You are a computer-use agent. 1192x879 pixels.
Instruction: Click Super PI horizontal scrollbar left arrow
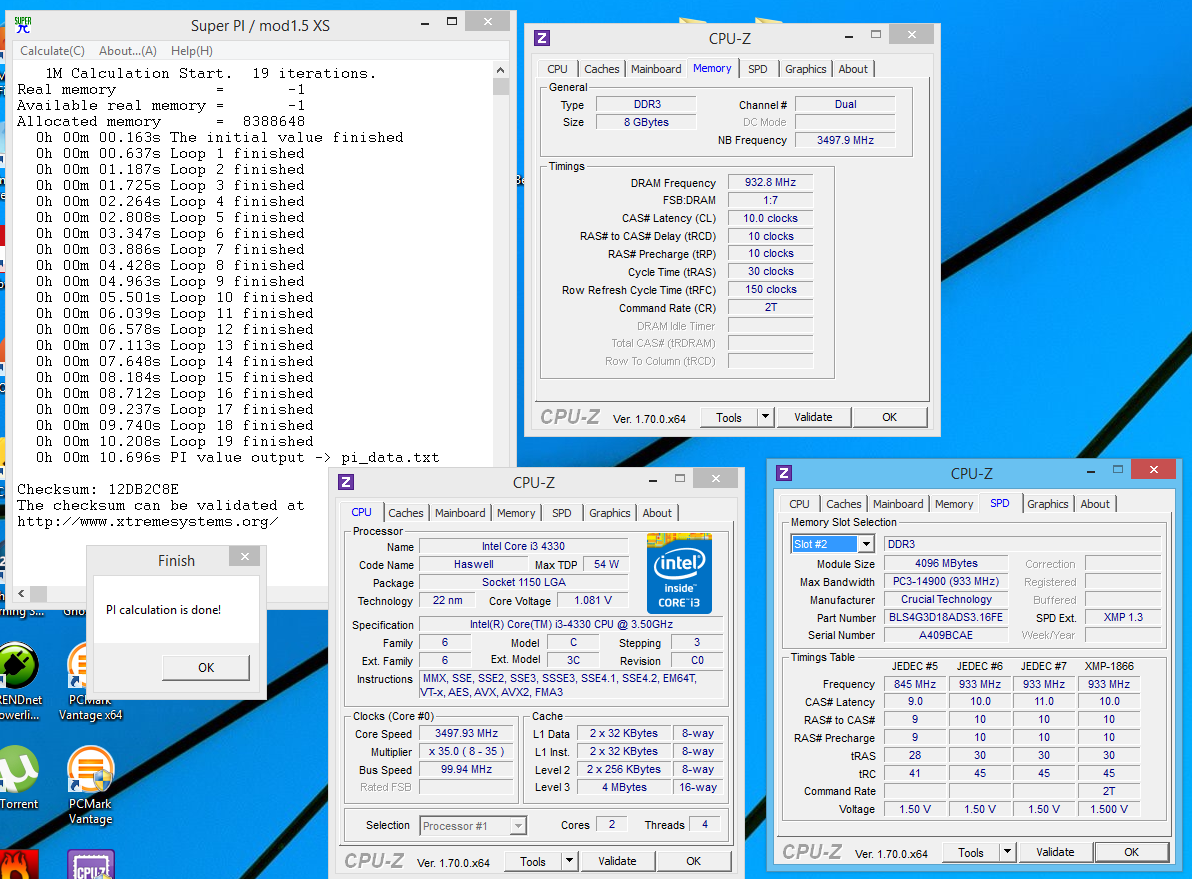pyautogui.click(x=21, y=593)
